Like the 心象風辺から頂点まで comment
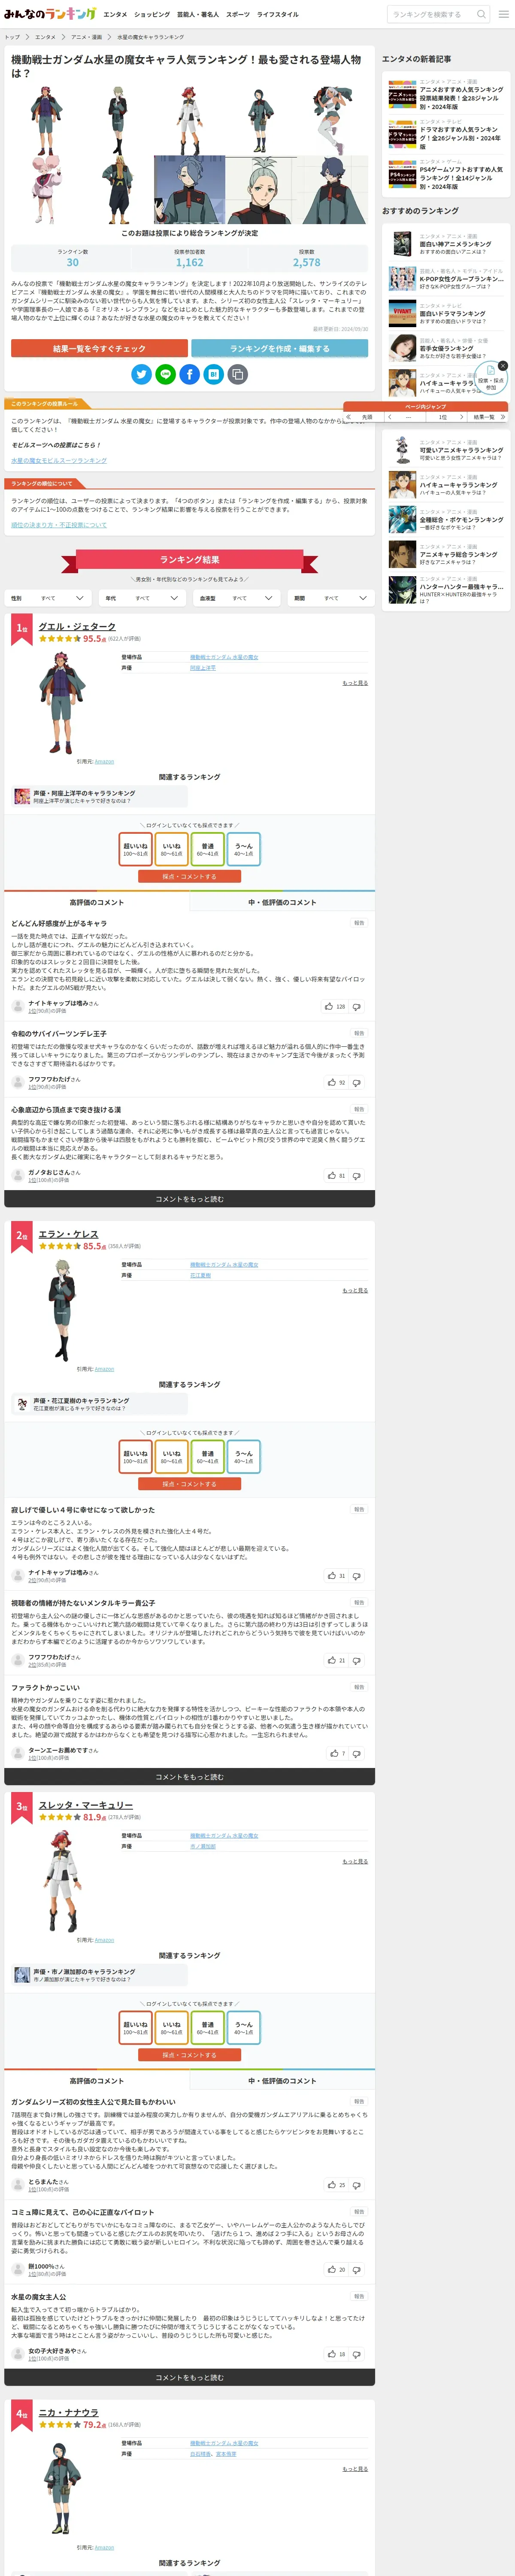This screenshot has height=2576, width=515. [x=335, y=1175]
